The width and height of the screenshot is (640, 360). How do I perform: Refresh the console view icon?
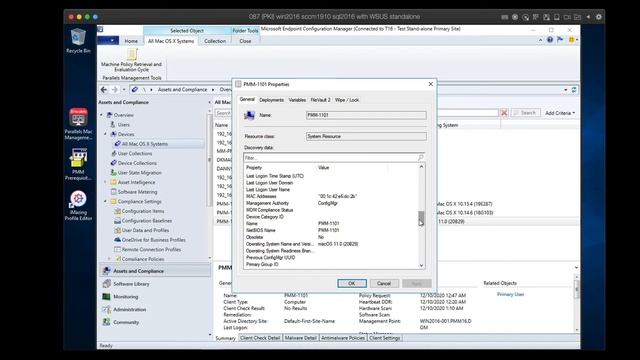[574, 89]
